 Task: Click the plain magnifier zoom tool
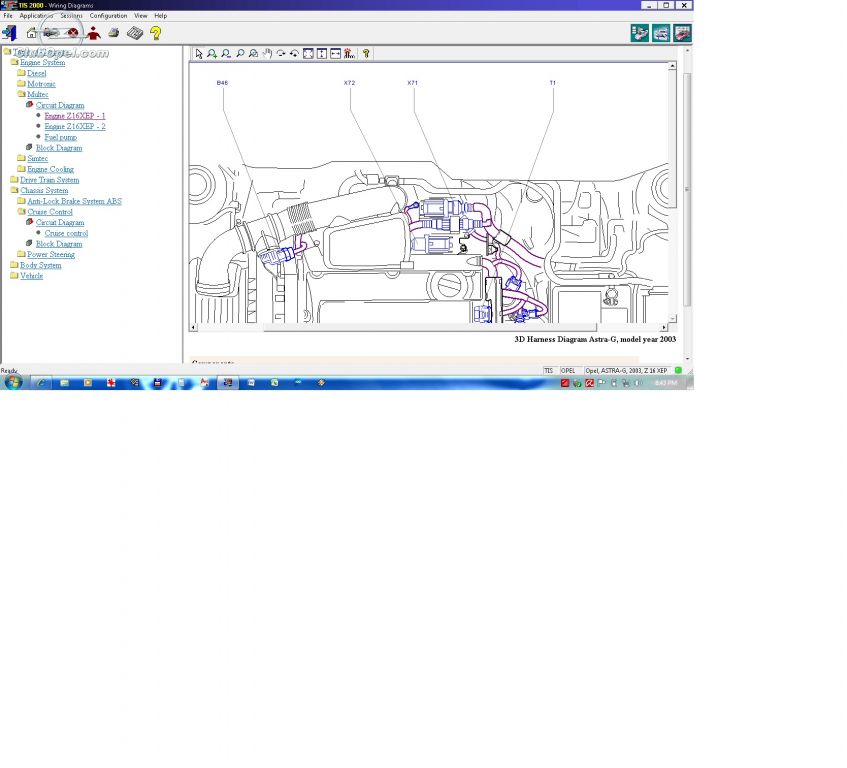click(240, 53)
